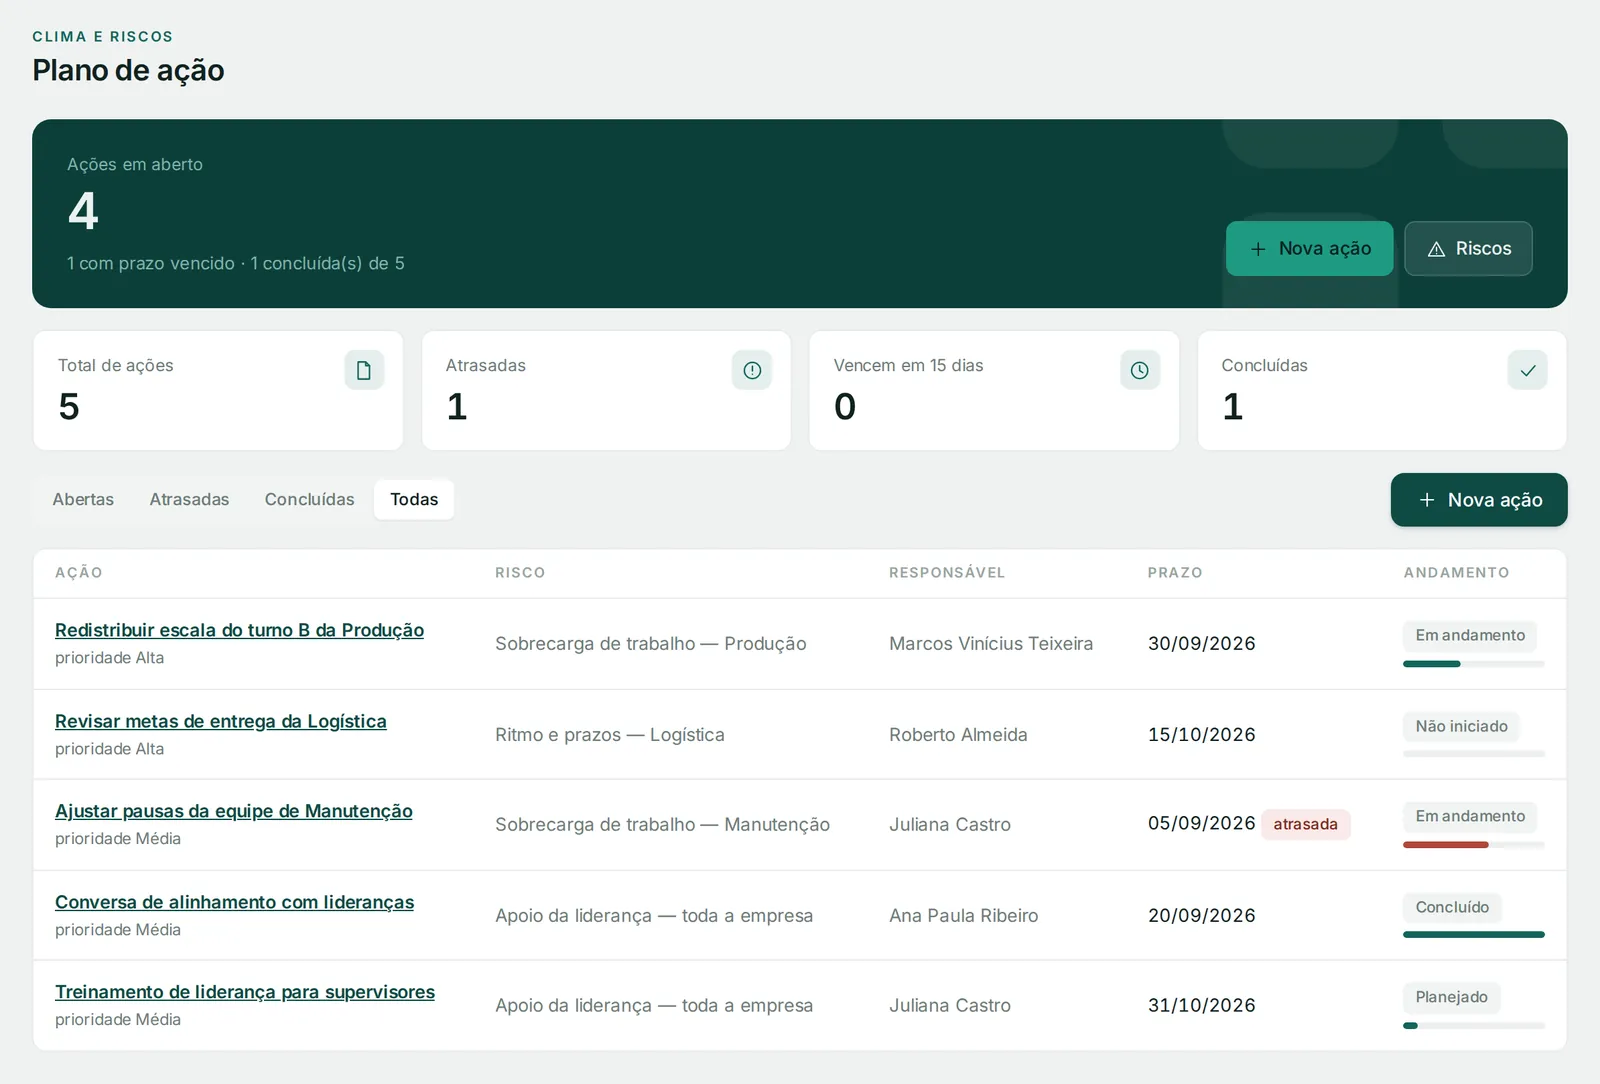
Task: Click the plus icon on the dark Nova ação button above the table
Action: [1427, 500]
